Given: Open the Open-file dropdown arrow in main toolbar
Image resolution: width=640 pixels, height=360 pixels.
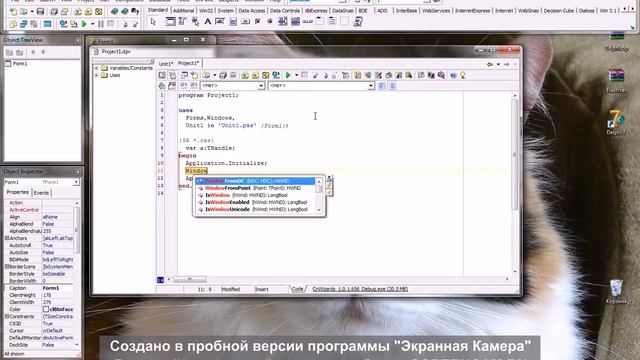Looking at the screenshot, I should (x=31, y=12).
